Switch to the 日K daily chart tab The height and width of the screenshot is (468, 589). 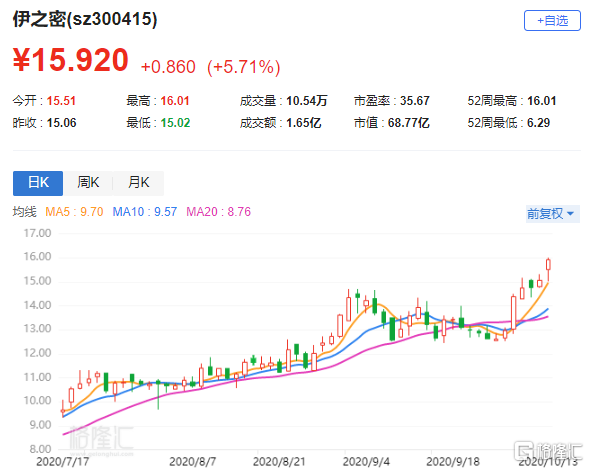click(38, 183)
